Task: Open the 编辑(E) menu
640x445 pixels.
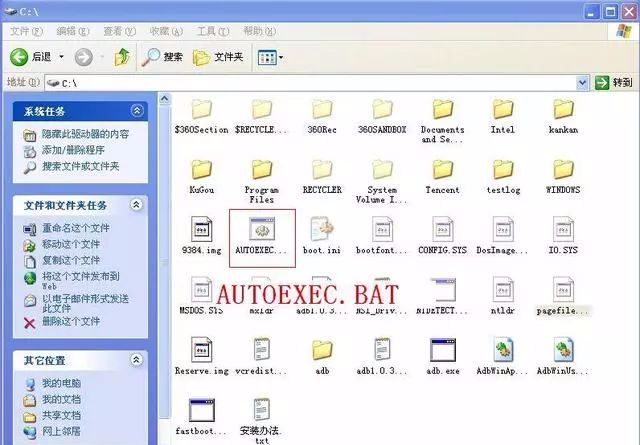Action: click(x=73, y=31)
